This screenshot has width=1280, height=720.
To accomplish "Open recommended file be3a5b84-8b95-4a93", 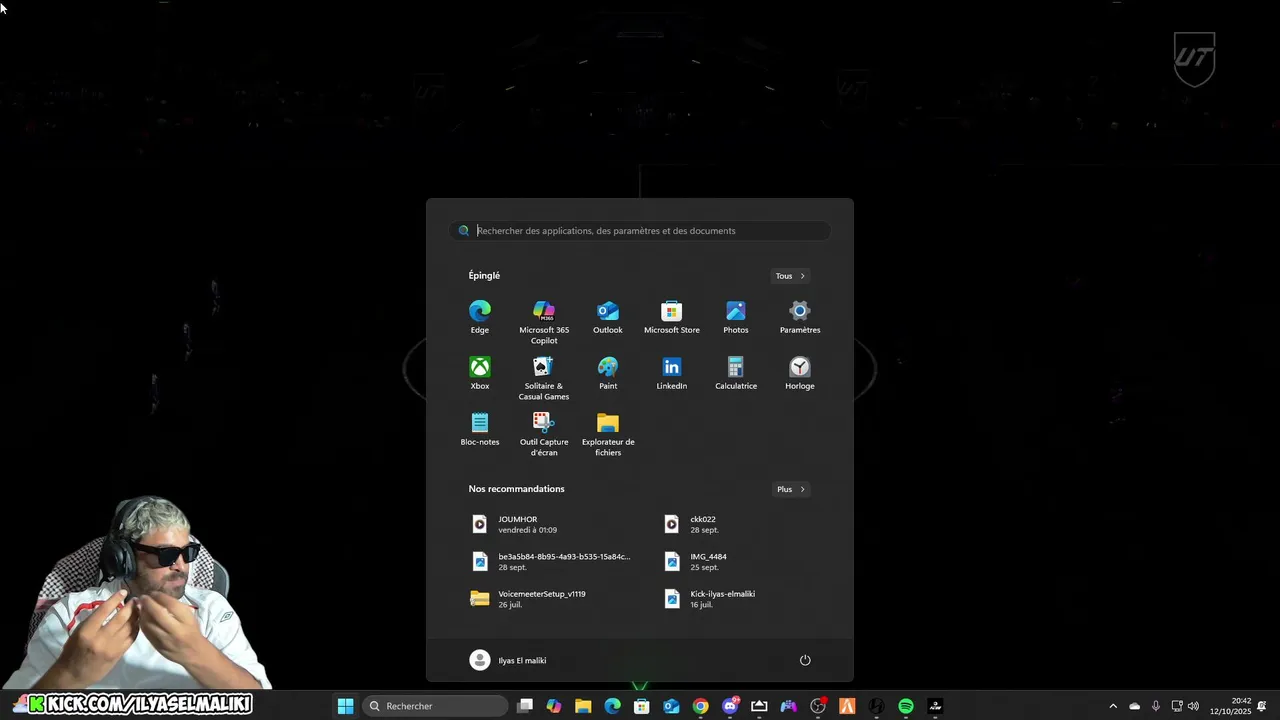I will tap(551, 561).
